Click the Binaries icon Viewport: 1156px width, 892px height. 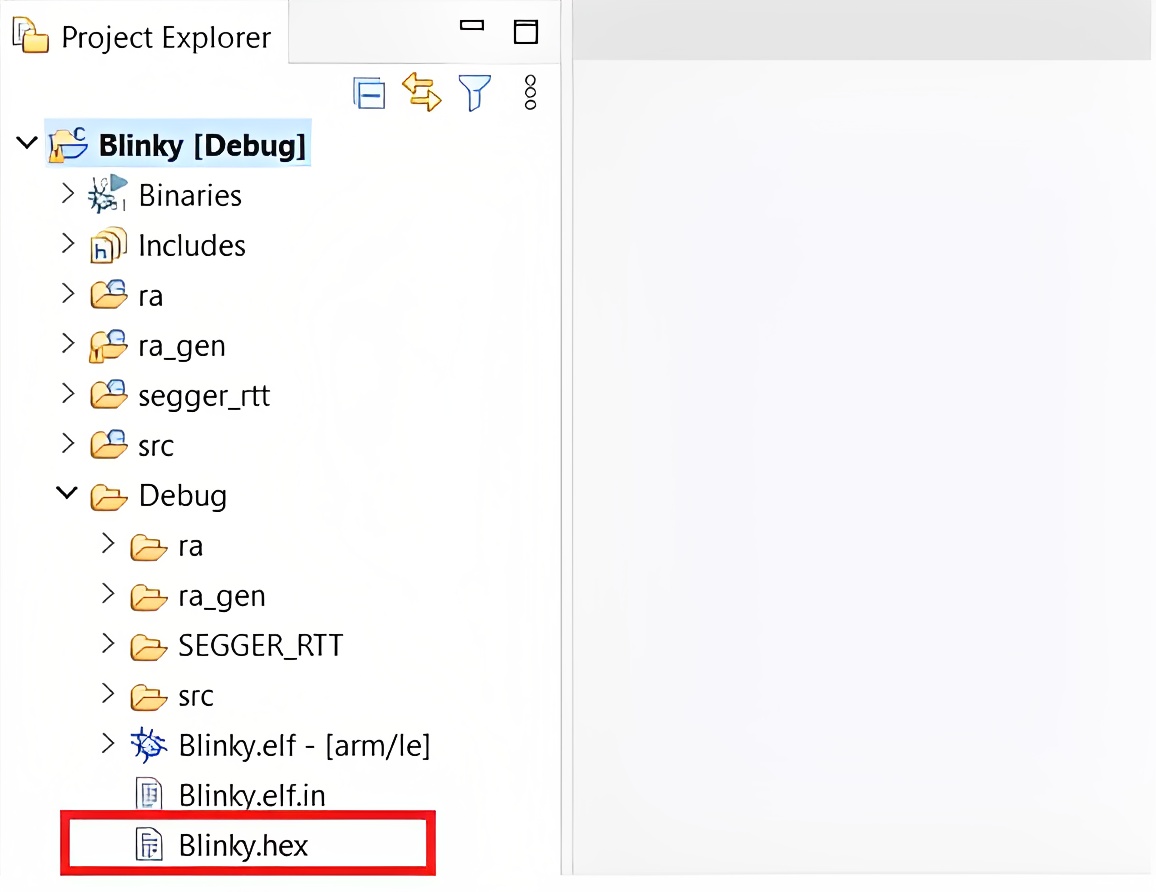(x=108, y=194)
